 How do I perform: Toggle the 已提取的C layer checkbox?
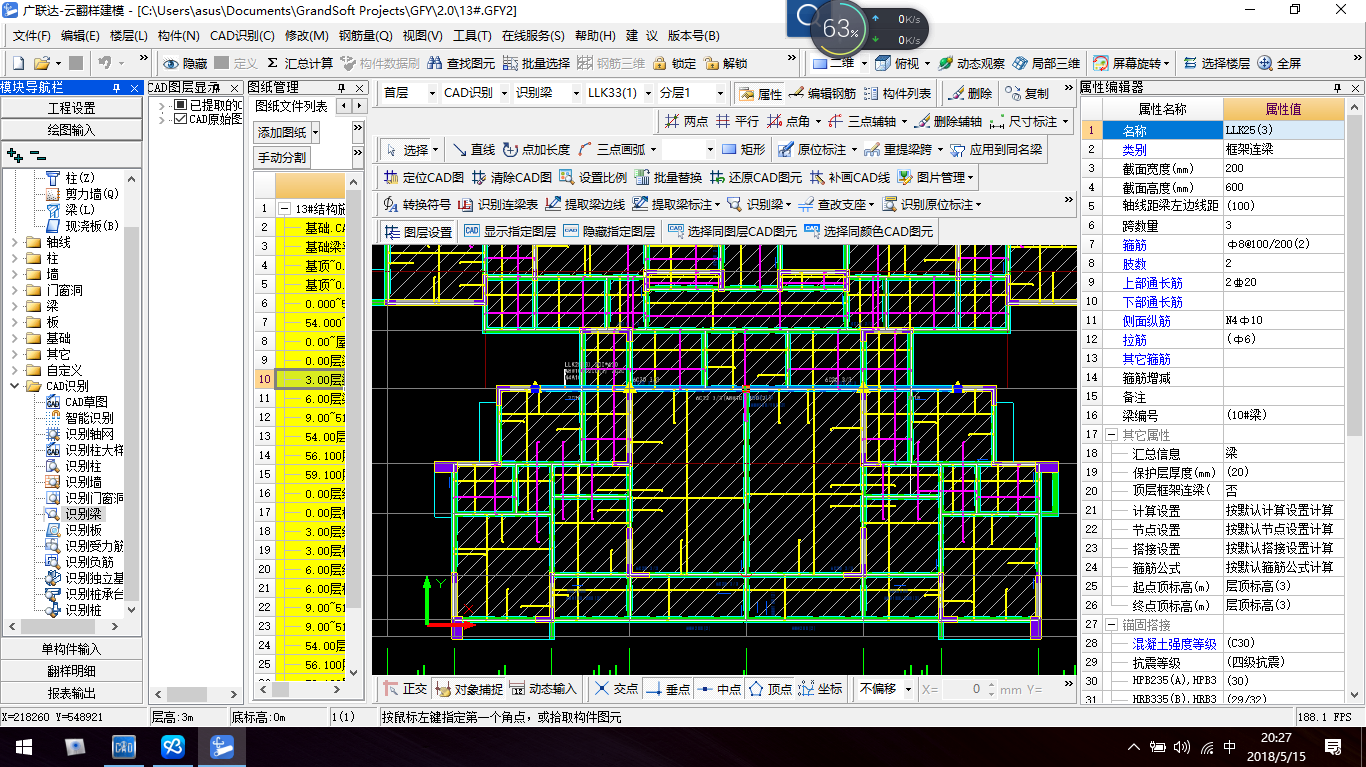coord(180,105)
